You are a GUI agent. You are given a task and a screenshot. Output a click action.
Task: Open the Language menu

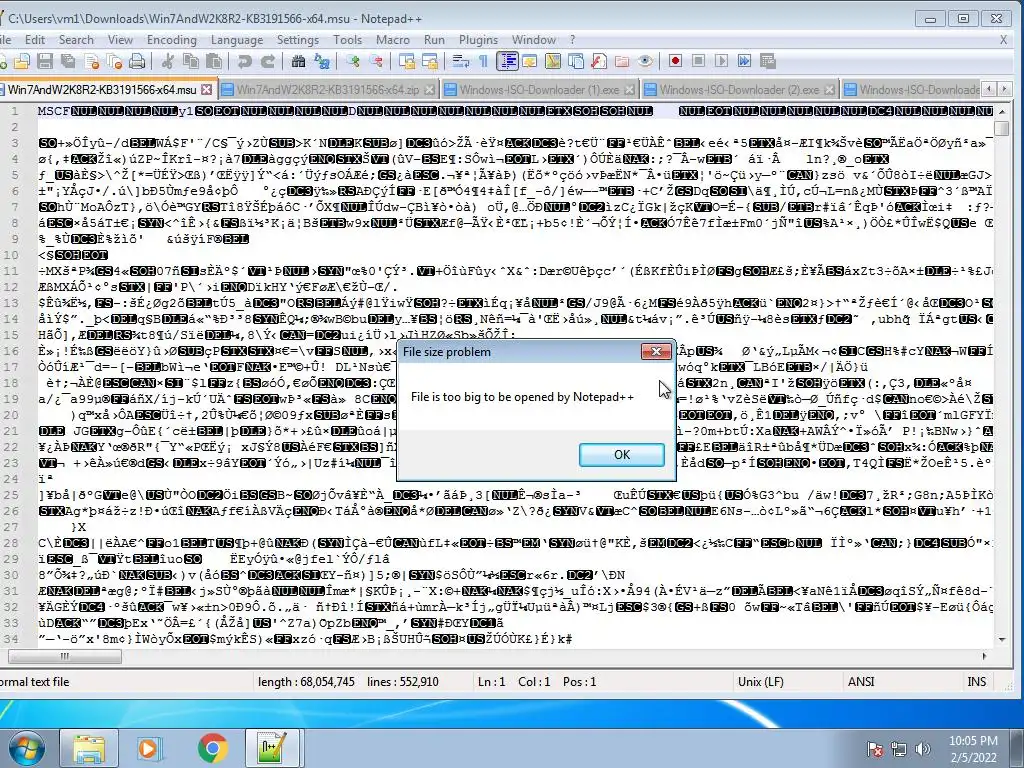(236, 40)
